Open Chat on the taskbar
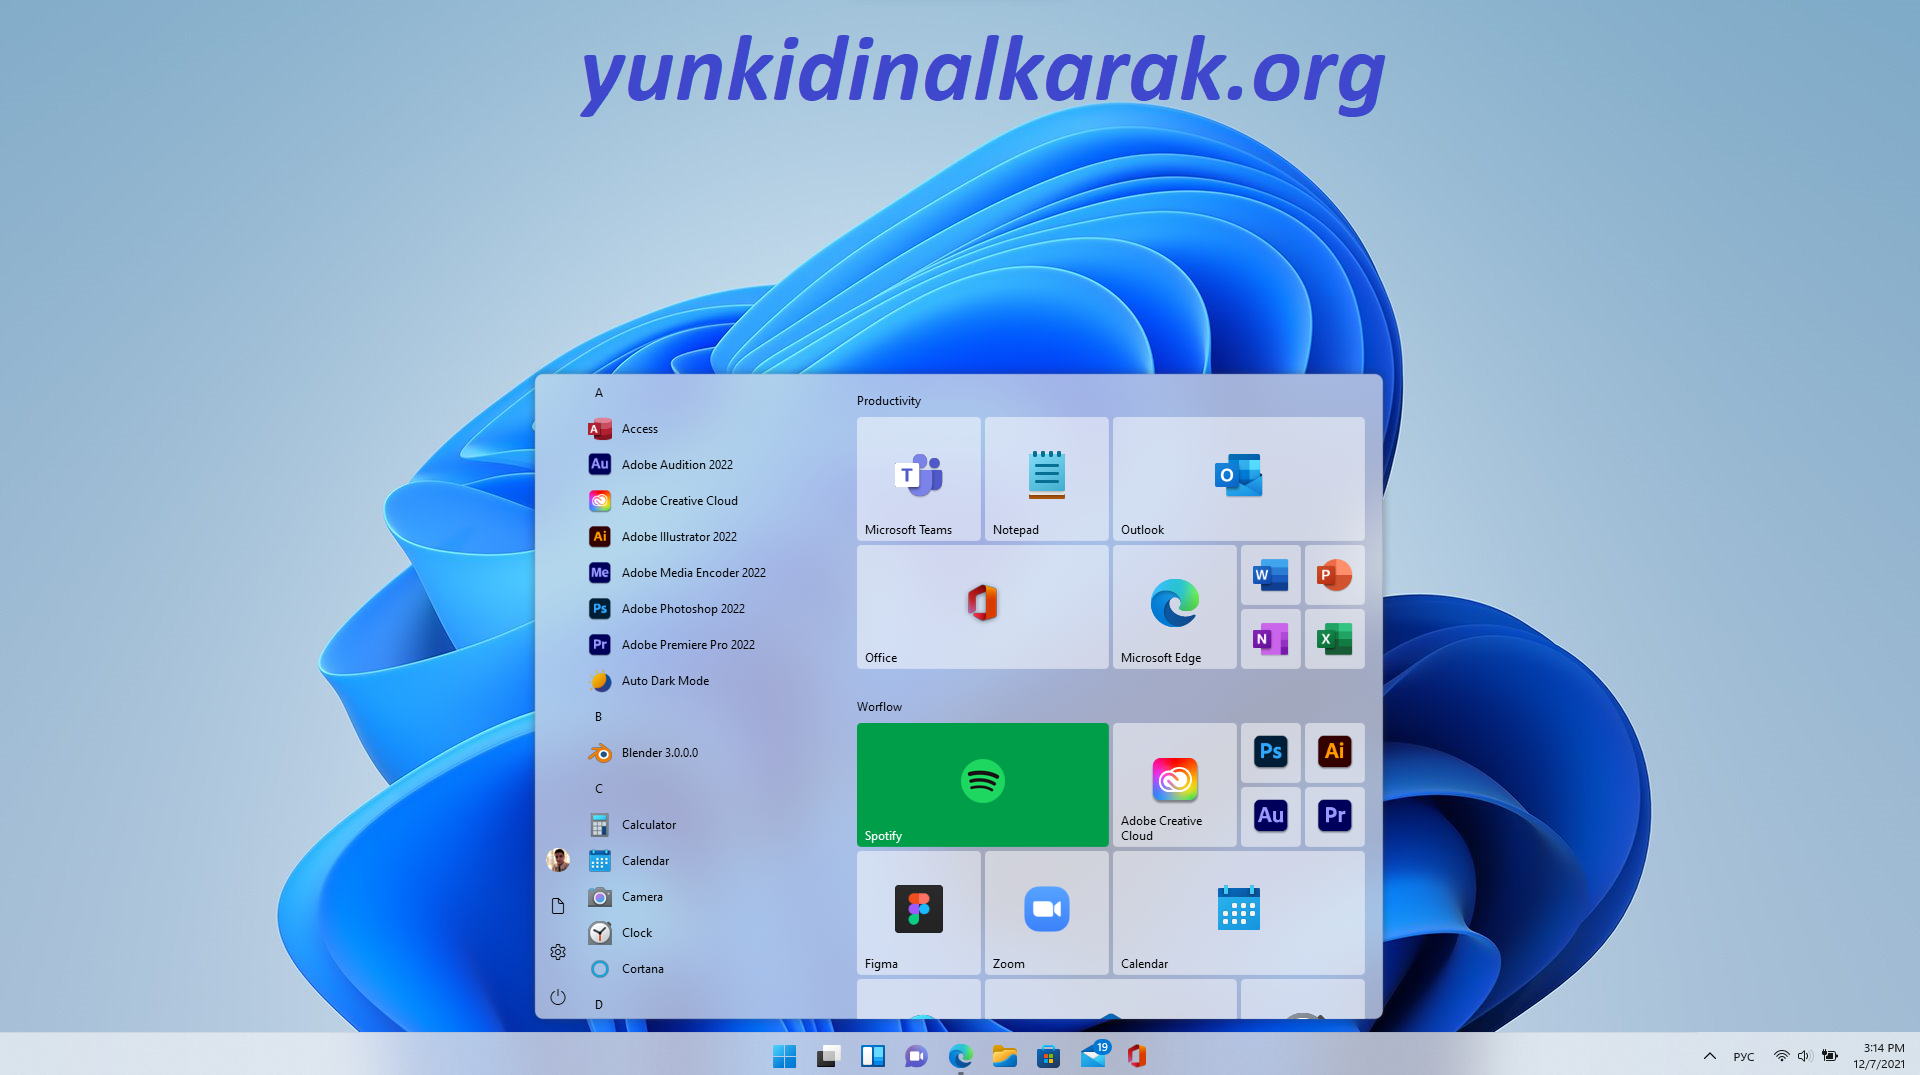Viewport: 1920px width, 1075px height. (x=916, y=1056)
